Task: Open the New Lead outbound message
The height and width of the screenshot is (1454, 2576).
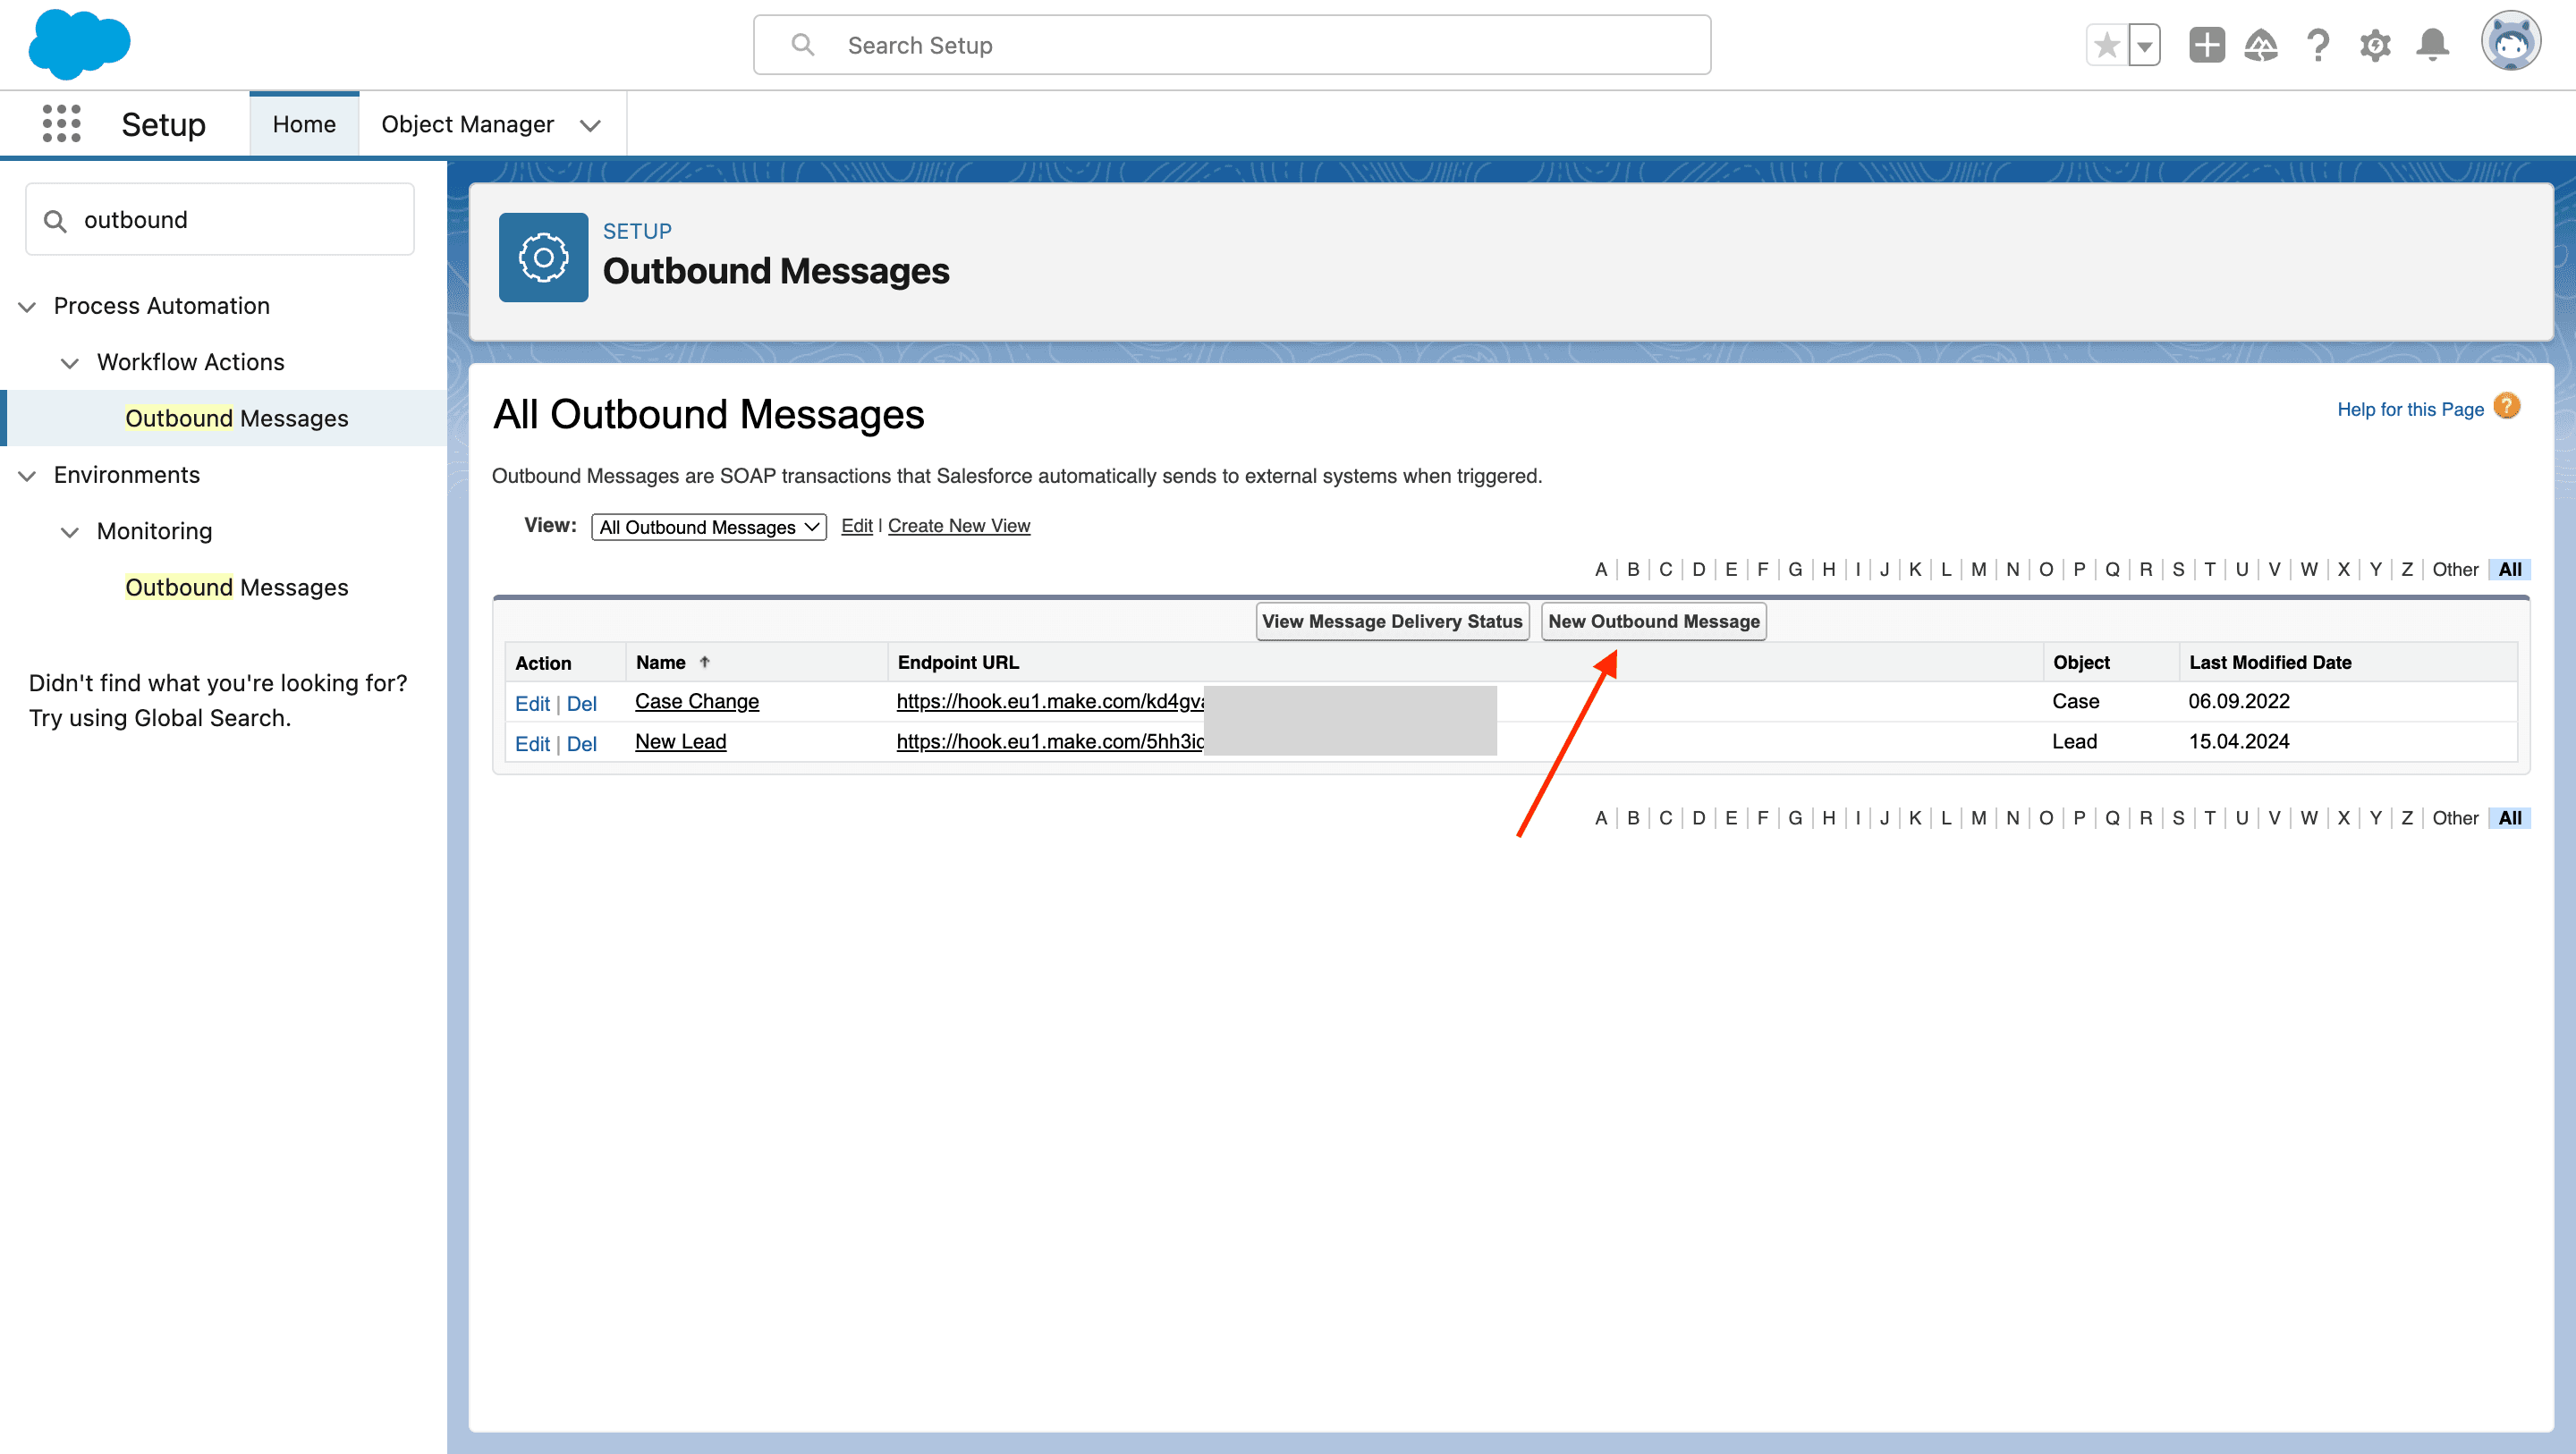Action: pos(680,742)
